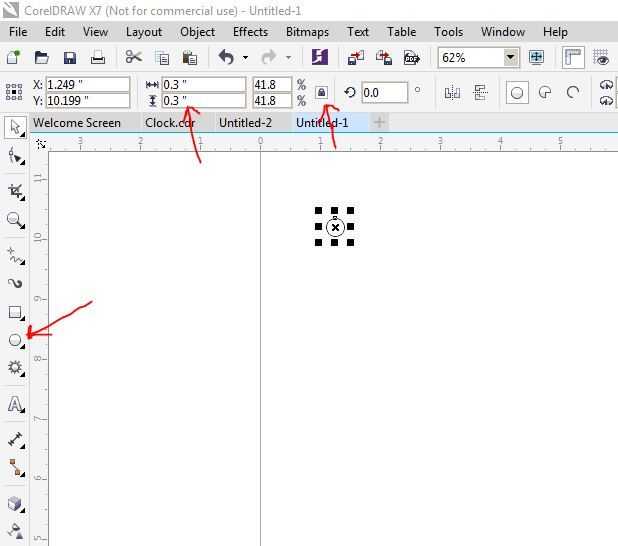The image size is (618, 546).
Task: Click the Copy icon
Action: 162,58
